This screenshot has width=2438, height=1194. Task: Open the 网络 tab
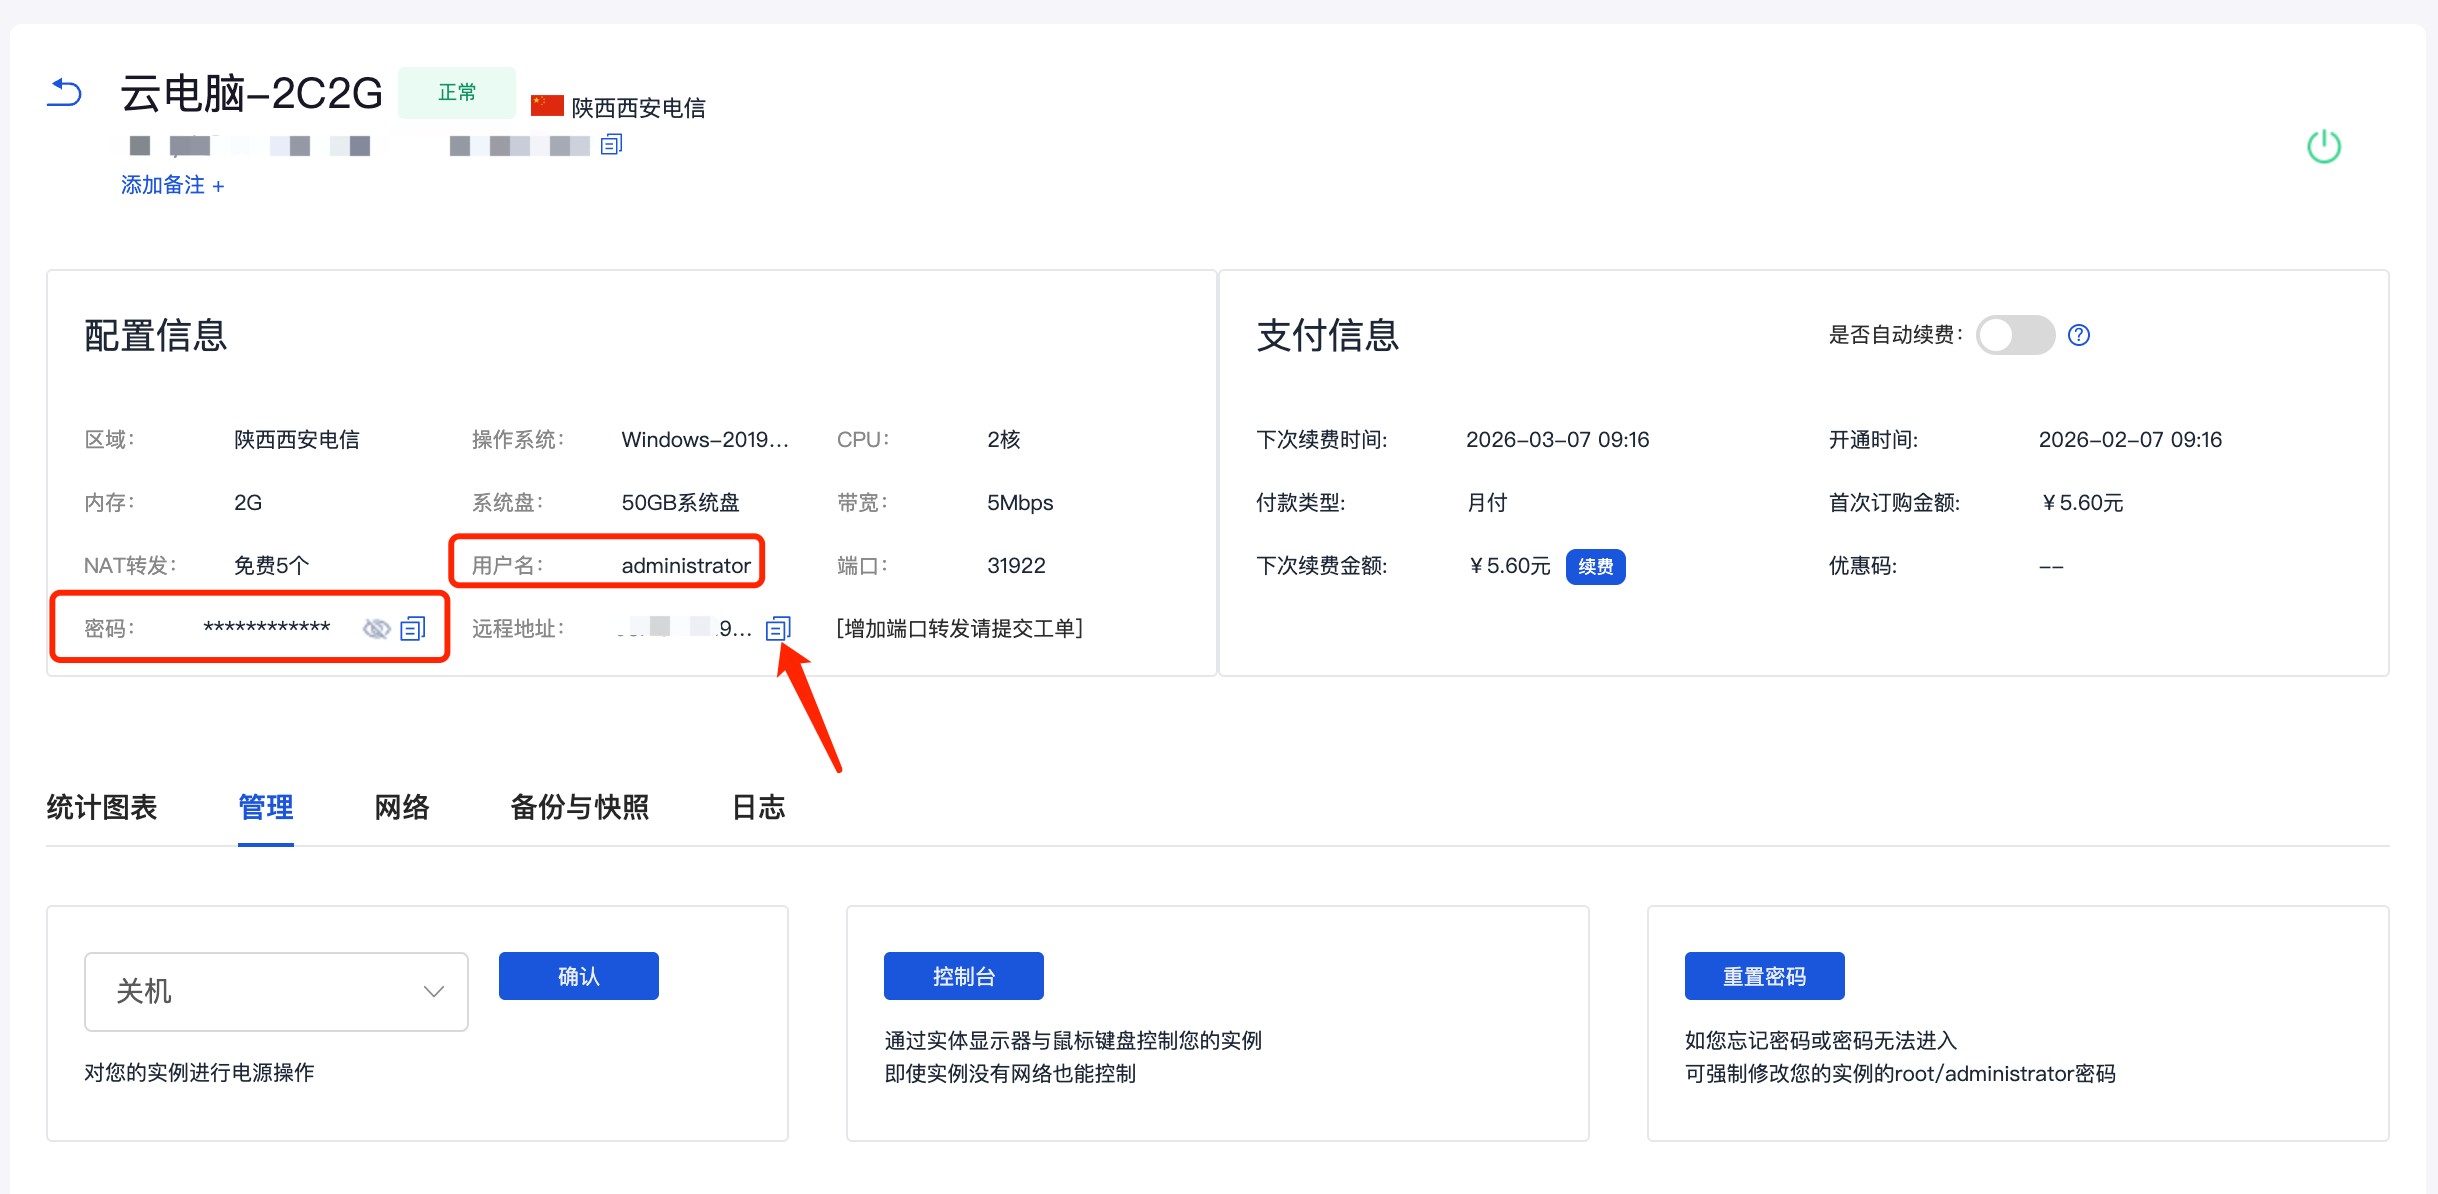tap(402, 807)
